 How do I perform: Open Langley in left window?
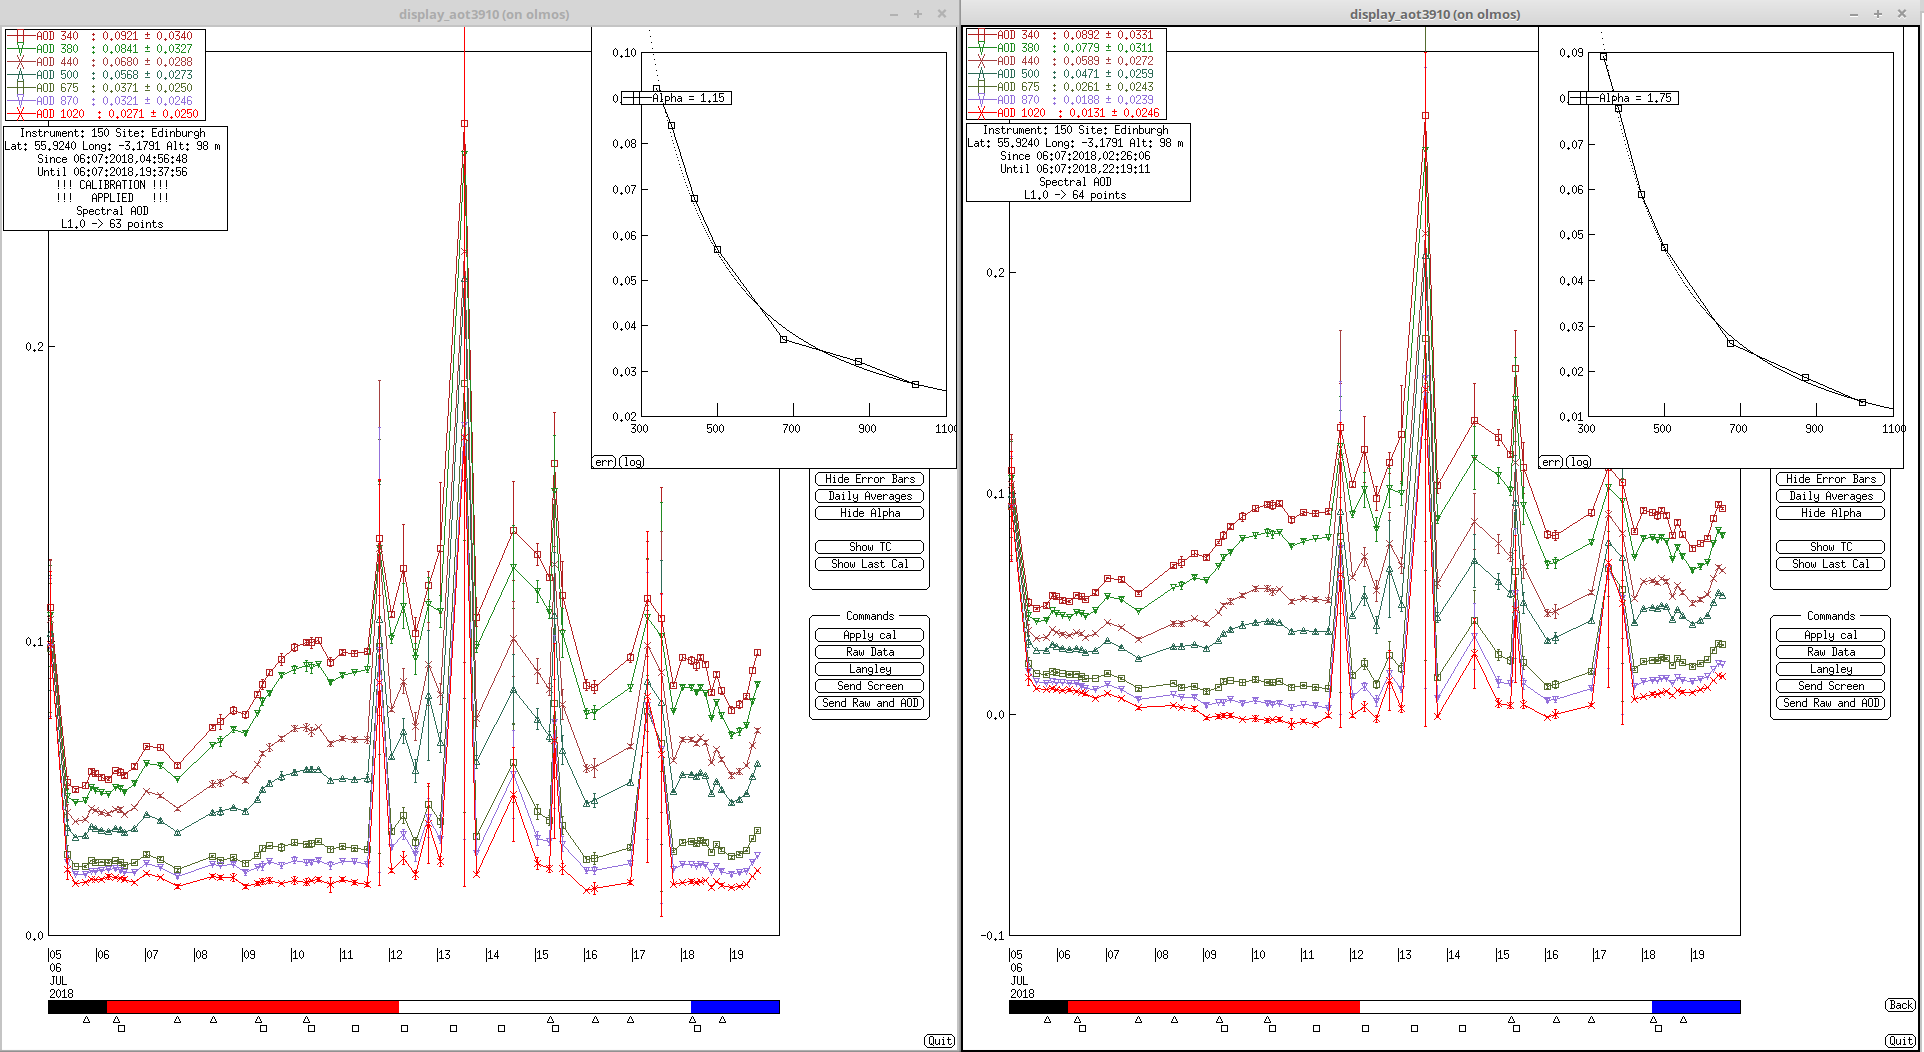(870, 669)
